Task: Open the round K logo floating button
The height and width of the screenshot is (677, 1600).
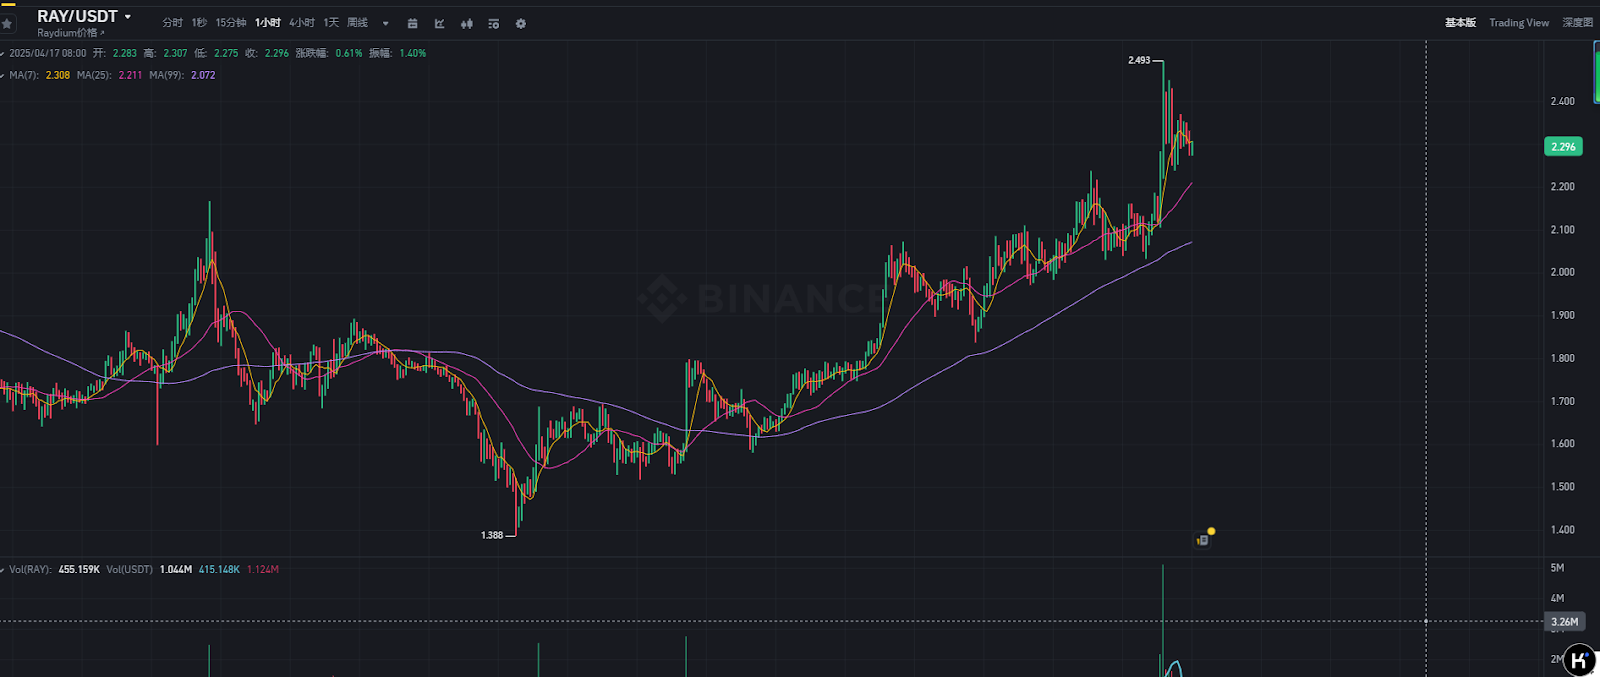Action: point(1579,660)
